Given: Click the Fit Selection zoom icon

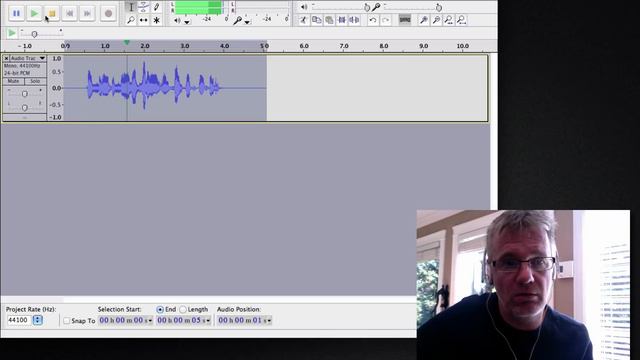Looking at the screenshot, I should pos(449,20).
